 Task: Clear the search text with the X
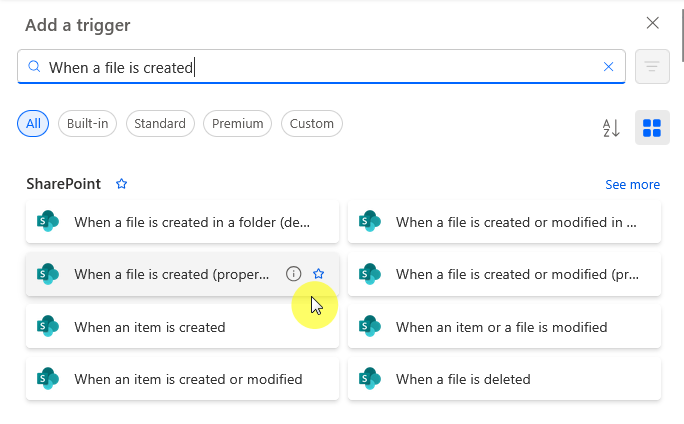(x=608, y=67)
